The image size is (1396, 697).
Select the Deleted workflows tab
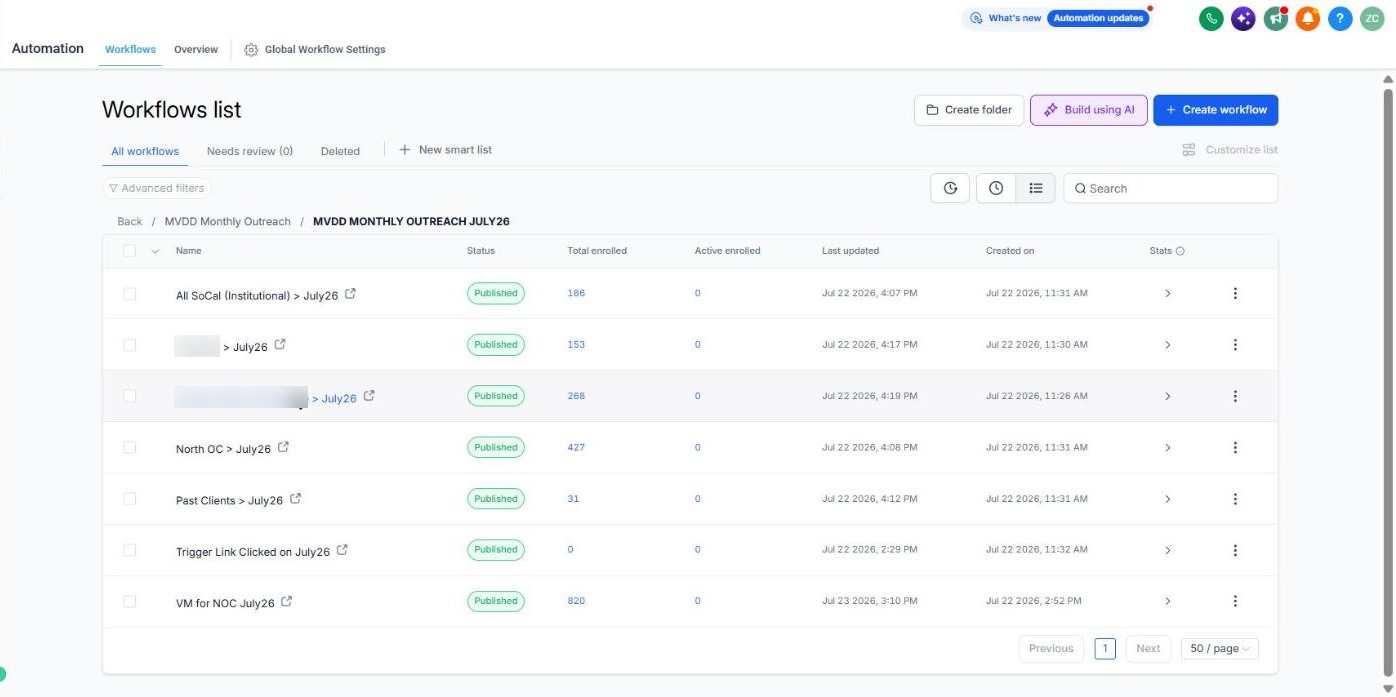click(340, 151)
